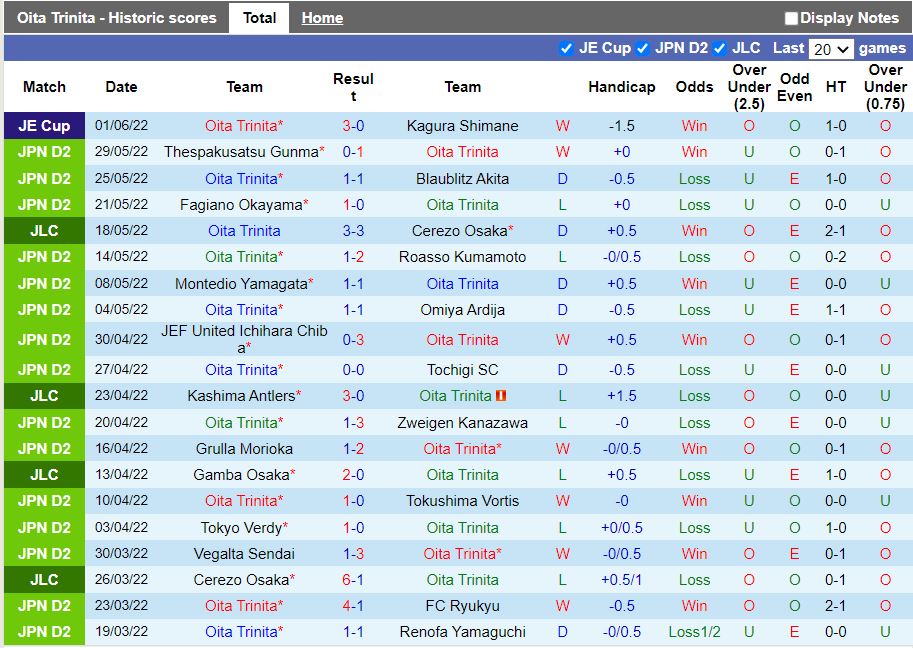This screenshot has height=648, width=913.
Task: Click the 3-0 result against Kagura Shimane
Action: [x=353, y=126]
